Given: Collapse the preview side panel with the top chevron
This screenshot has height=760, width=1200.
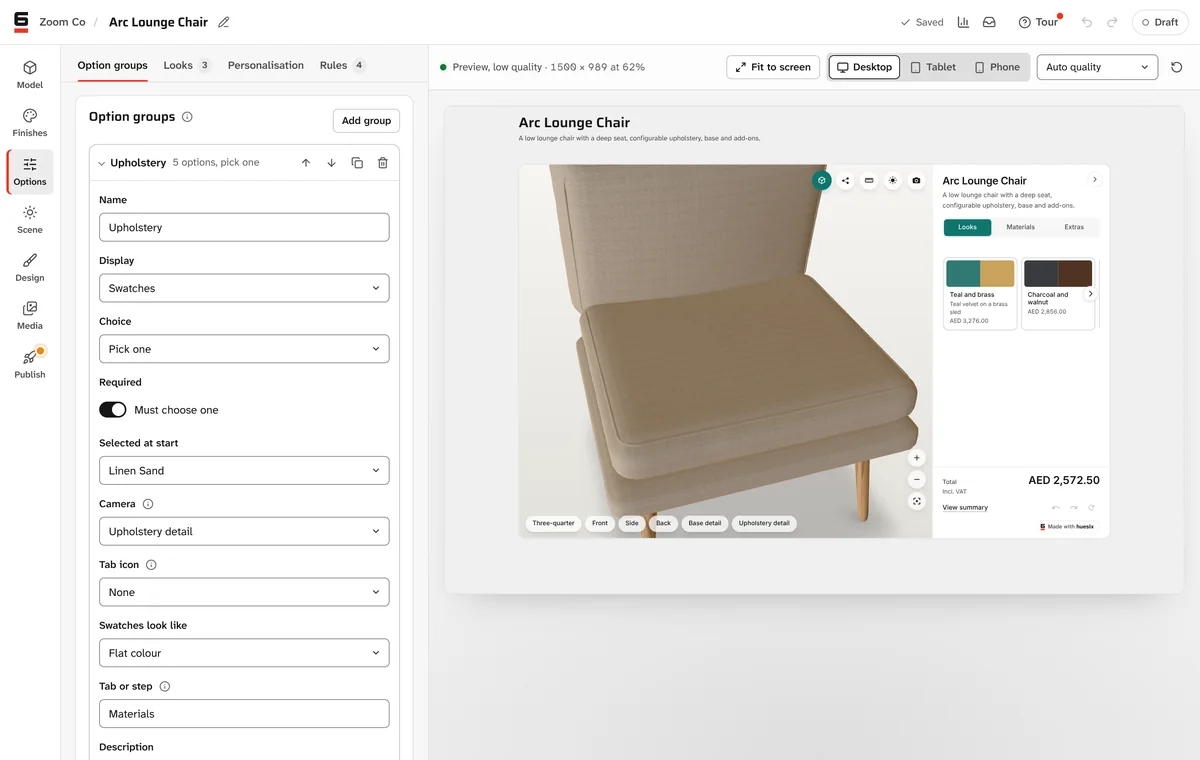Looking at the screenshot, I should click(1095, 180).
